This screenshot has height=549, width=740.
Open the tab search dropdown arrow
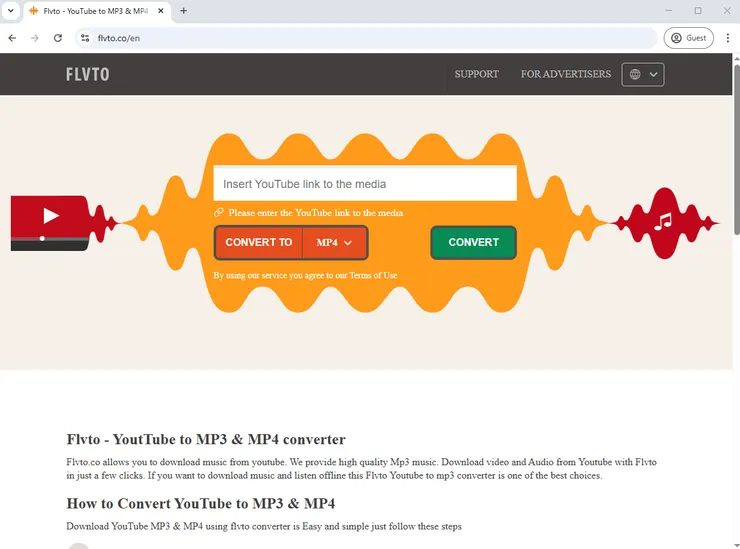click(x=10, y=11)
